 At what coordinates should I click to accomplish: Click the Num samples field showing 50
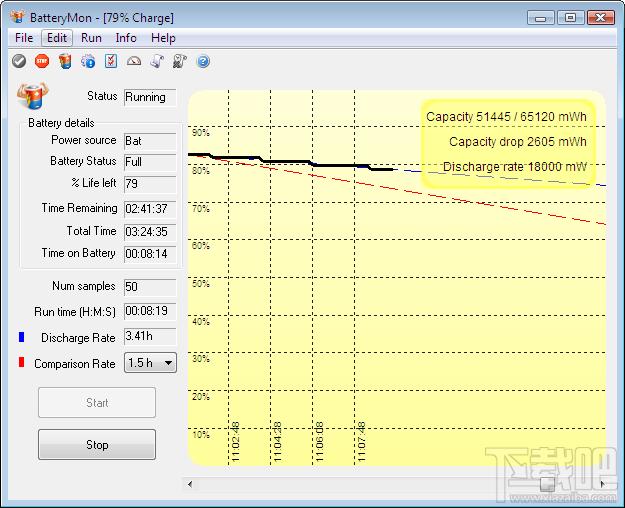150,287
